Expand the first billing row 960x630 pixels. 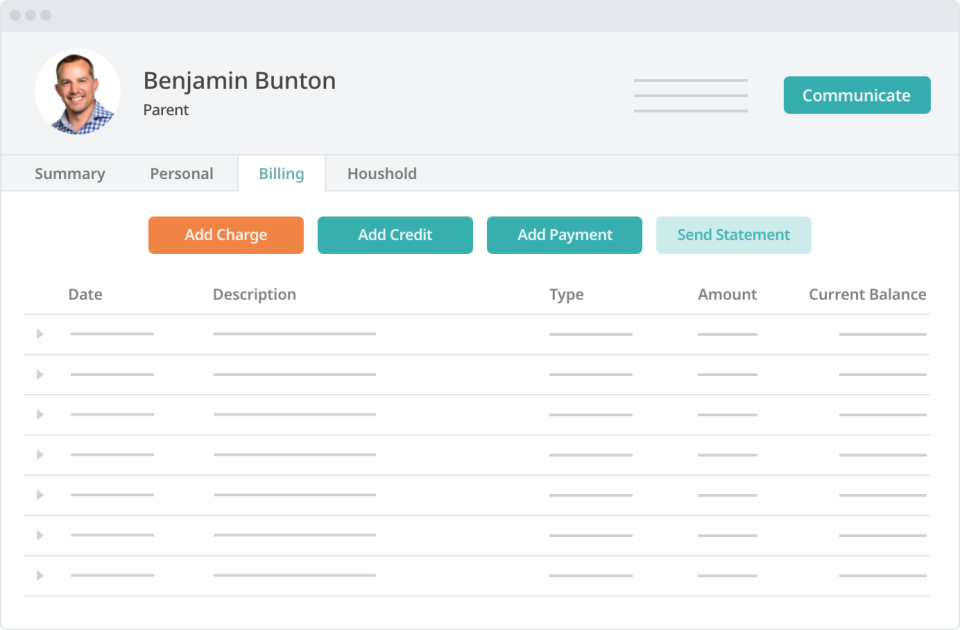[x=40, y=334]
